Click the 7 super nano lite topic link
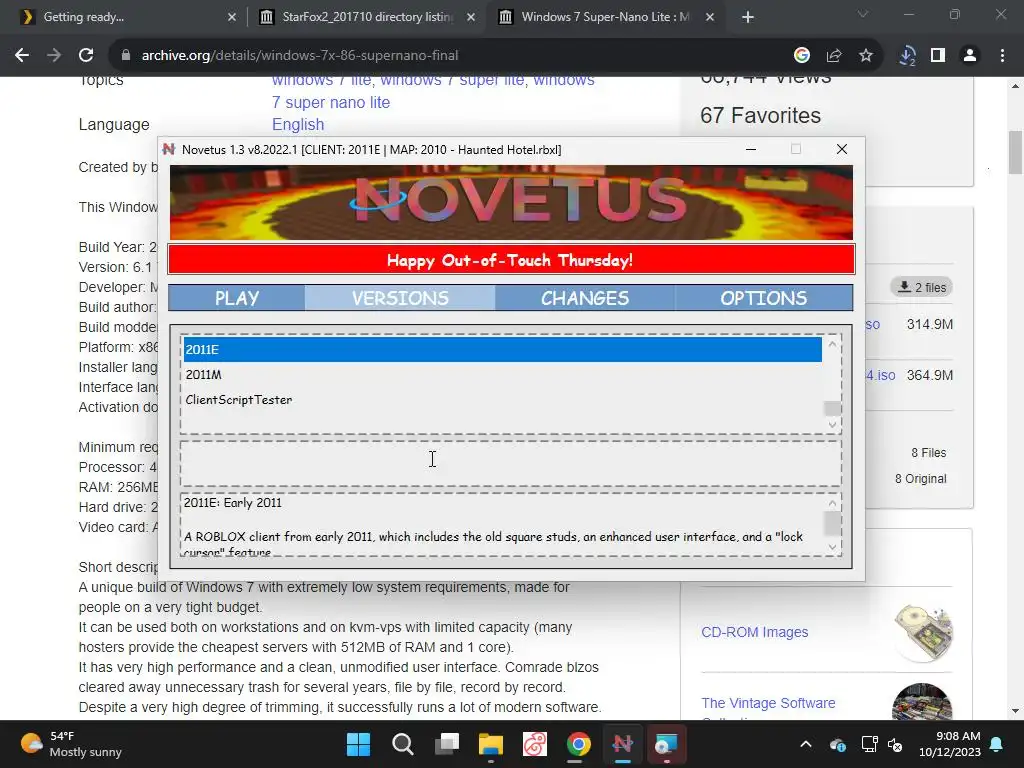Viewport: 1024px width, 768px height. pos(331,103)
